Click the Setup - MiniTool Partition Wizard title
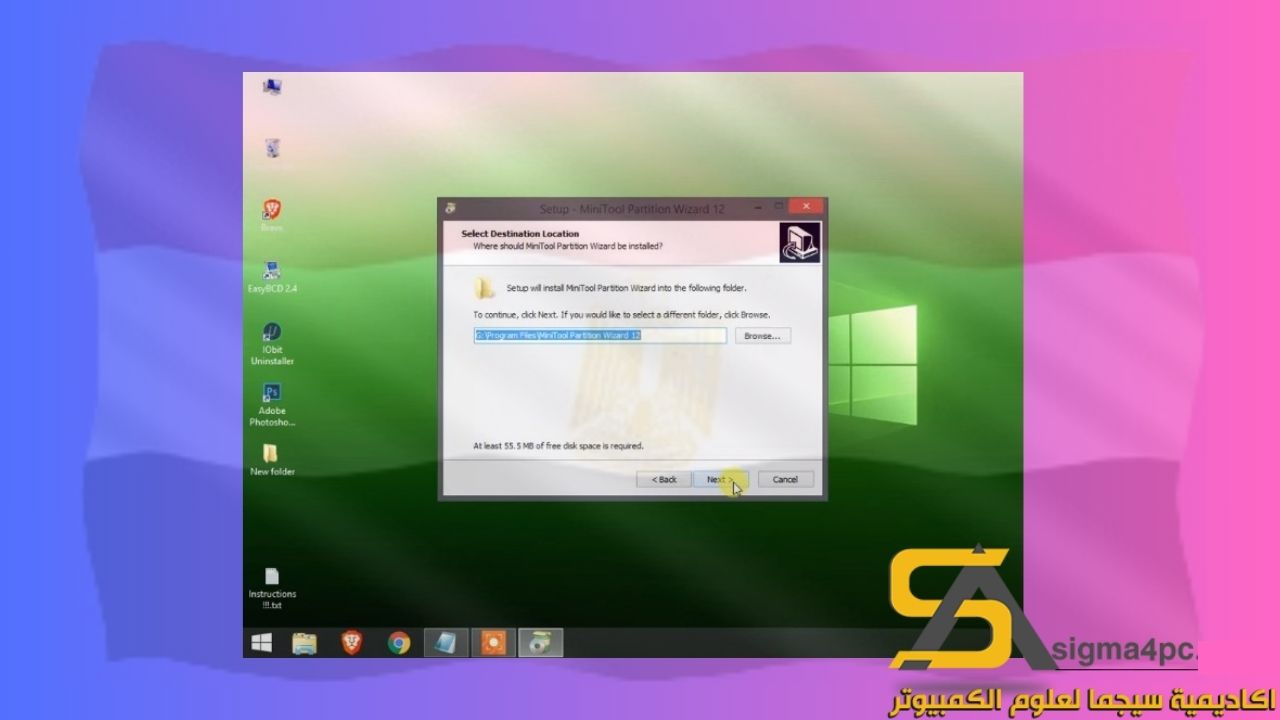This screenshot has width=1280, height=720. (632, 209)
